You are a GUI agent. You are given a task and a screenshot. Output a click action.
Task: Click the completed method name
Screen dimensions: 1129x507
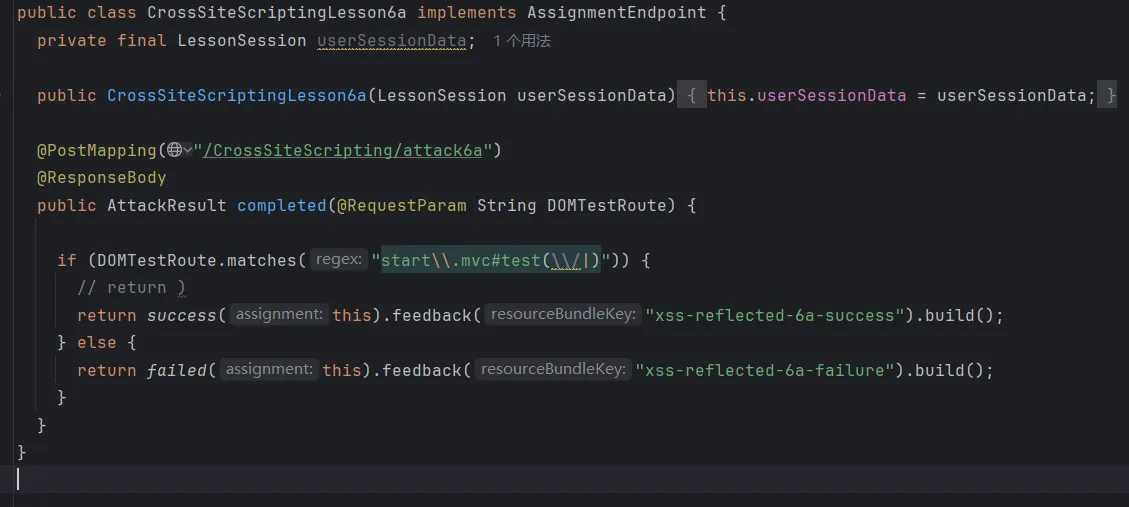281,205
